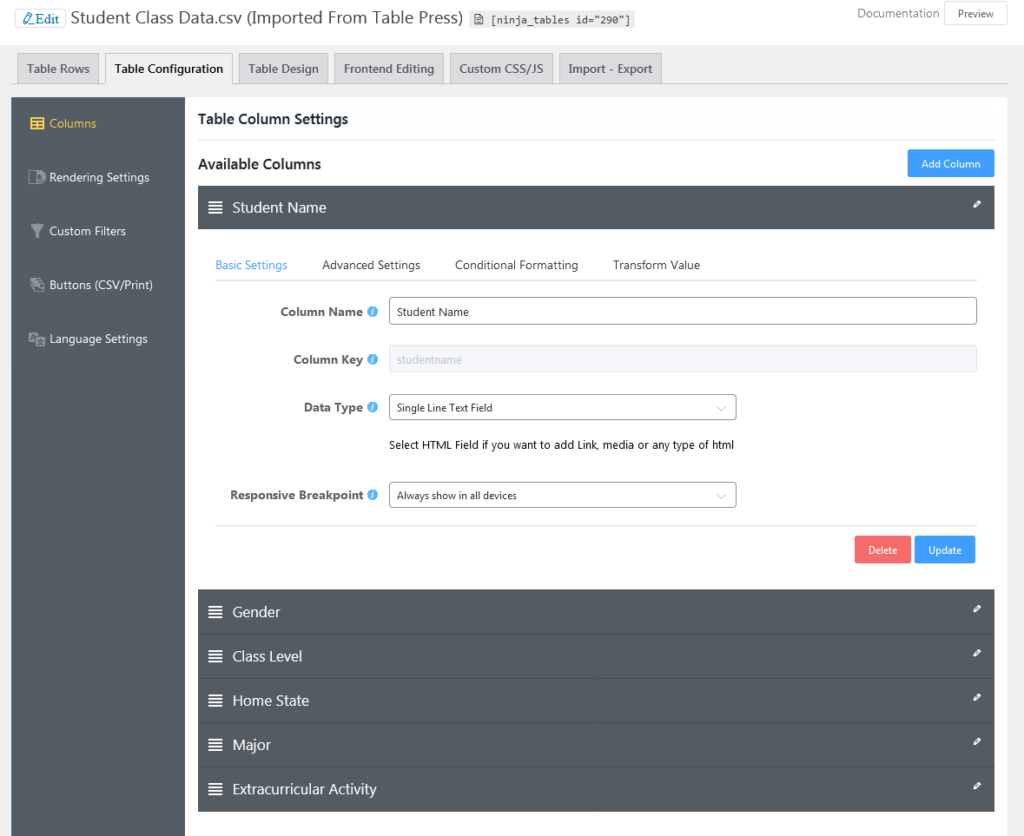Click the Add Column button
Image resolution: width=1024 pixels, height=836 pixels.
950,163
